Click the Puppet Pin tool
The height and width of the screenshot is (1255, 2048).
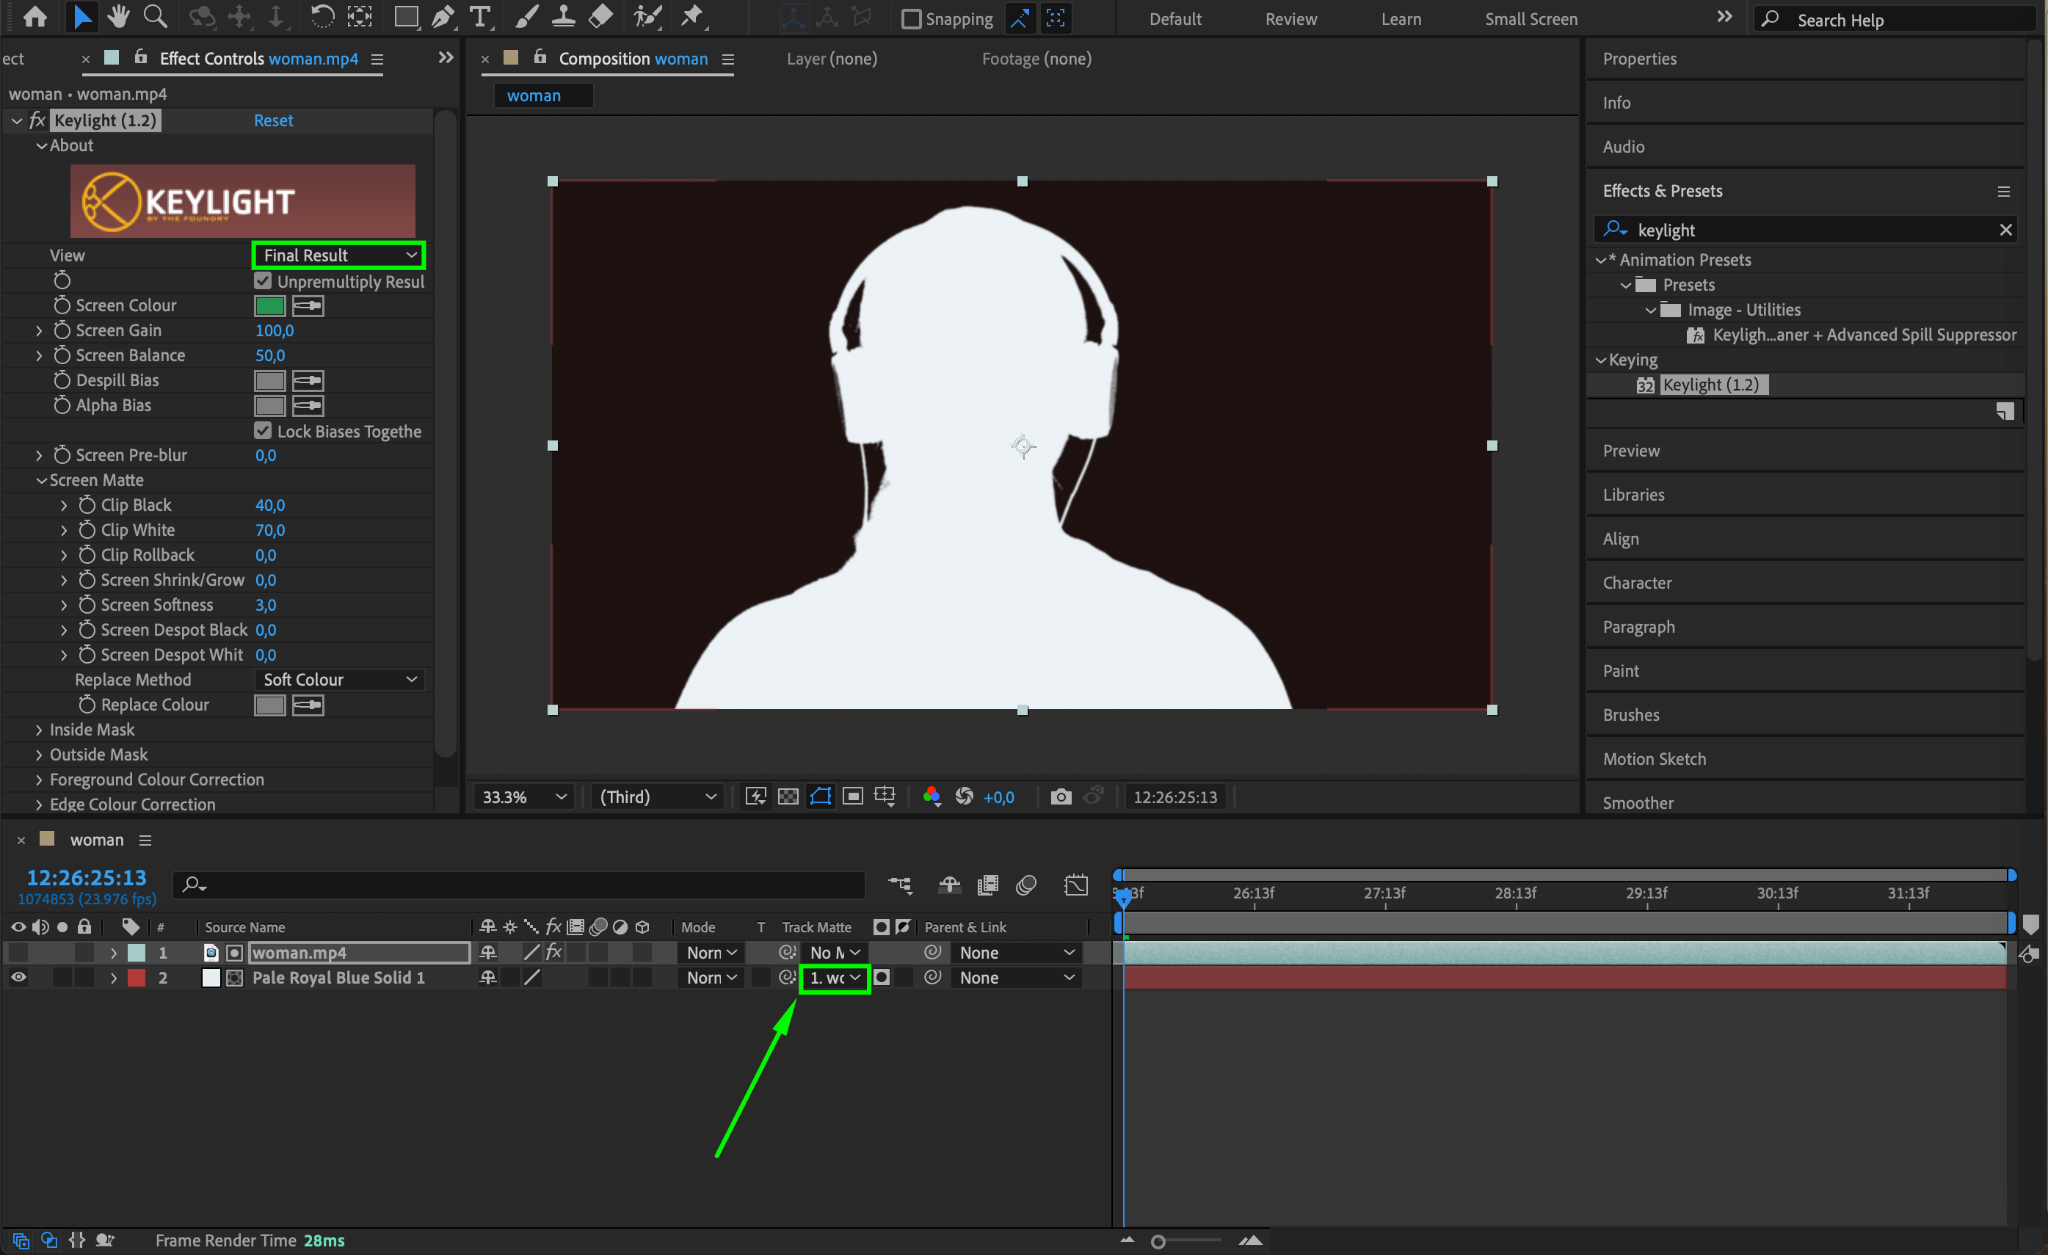[691, 17]
